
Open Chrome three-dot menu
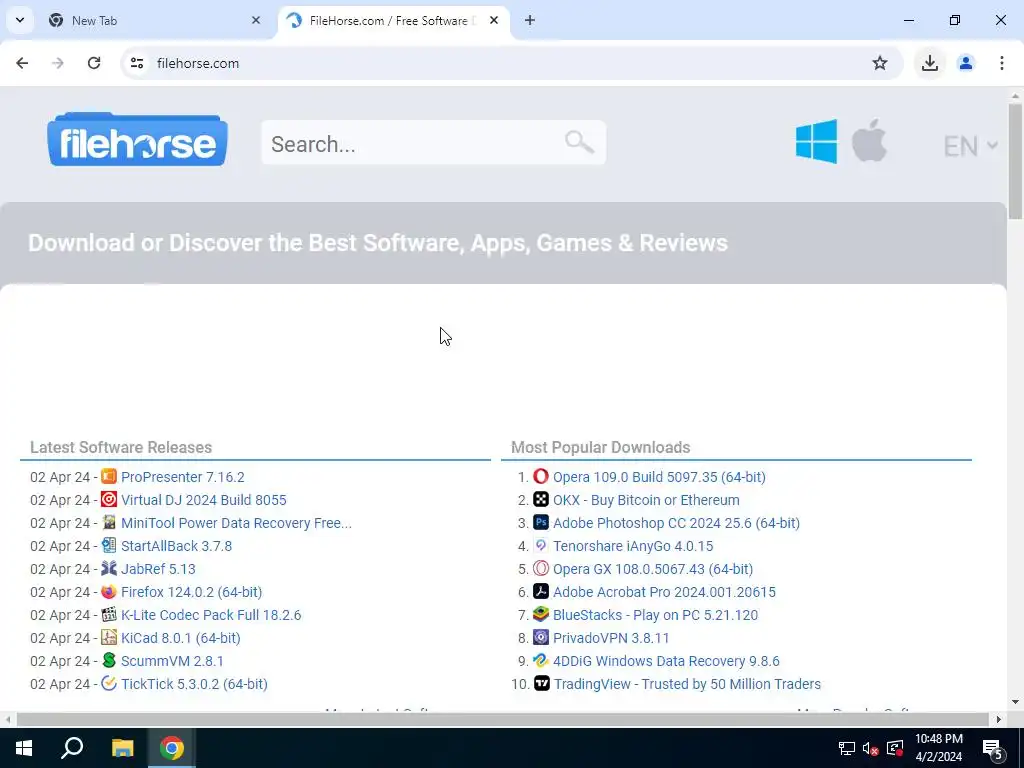pos(1001,63)
